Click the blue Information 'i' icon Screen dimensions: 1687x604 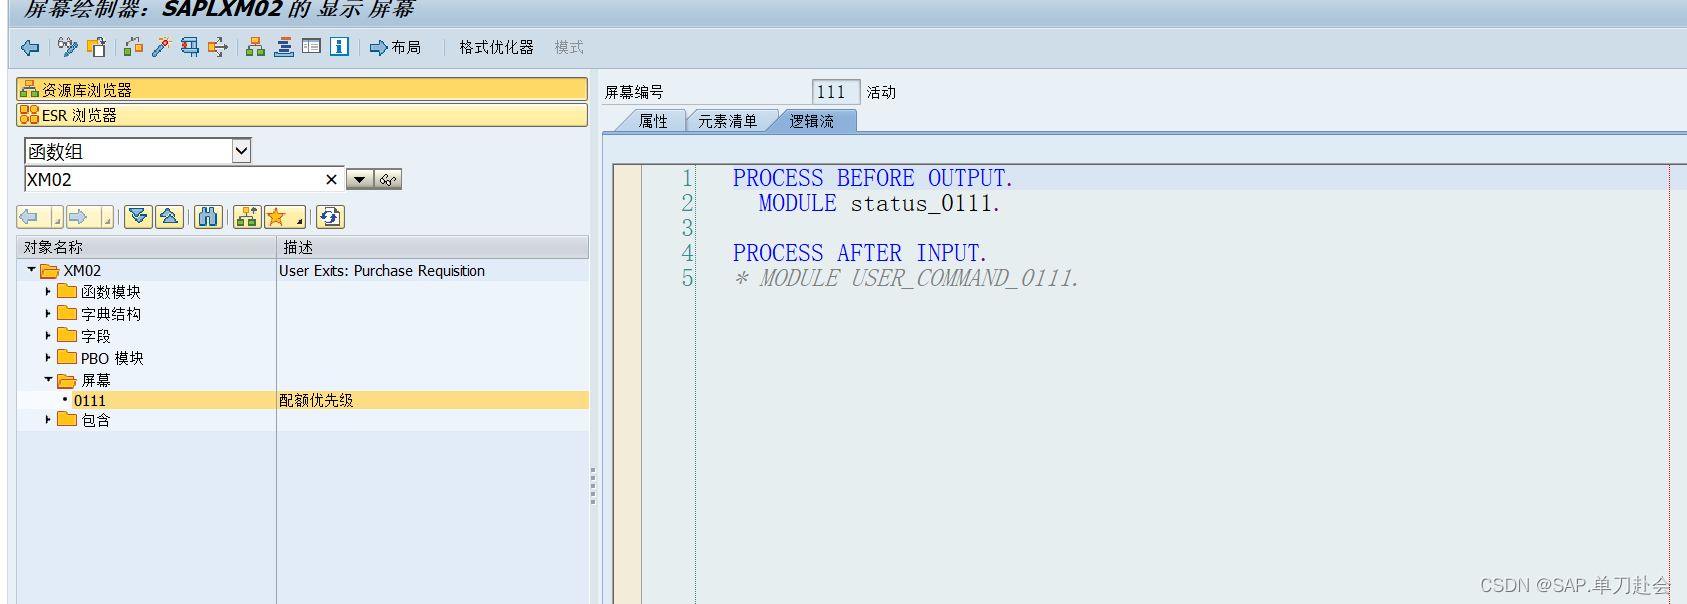pyautogui.click(x=340, y=47)
